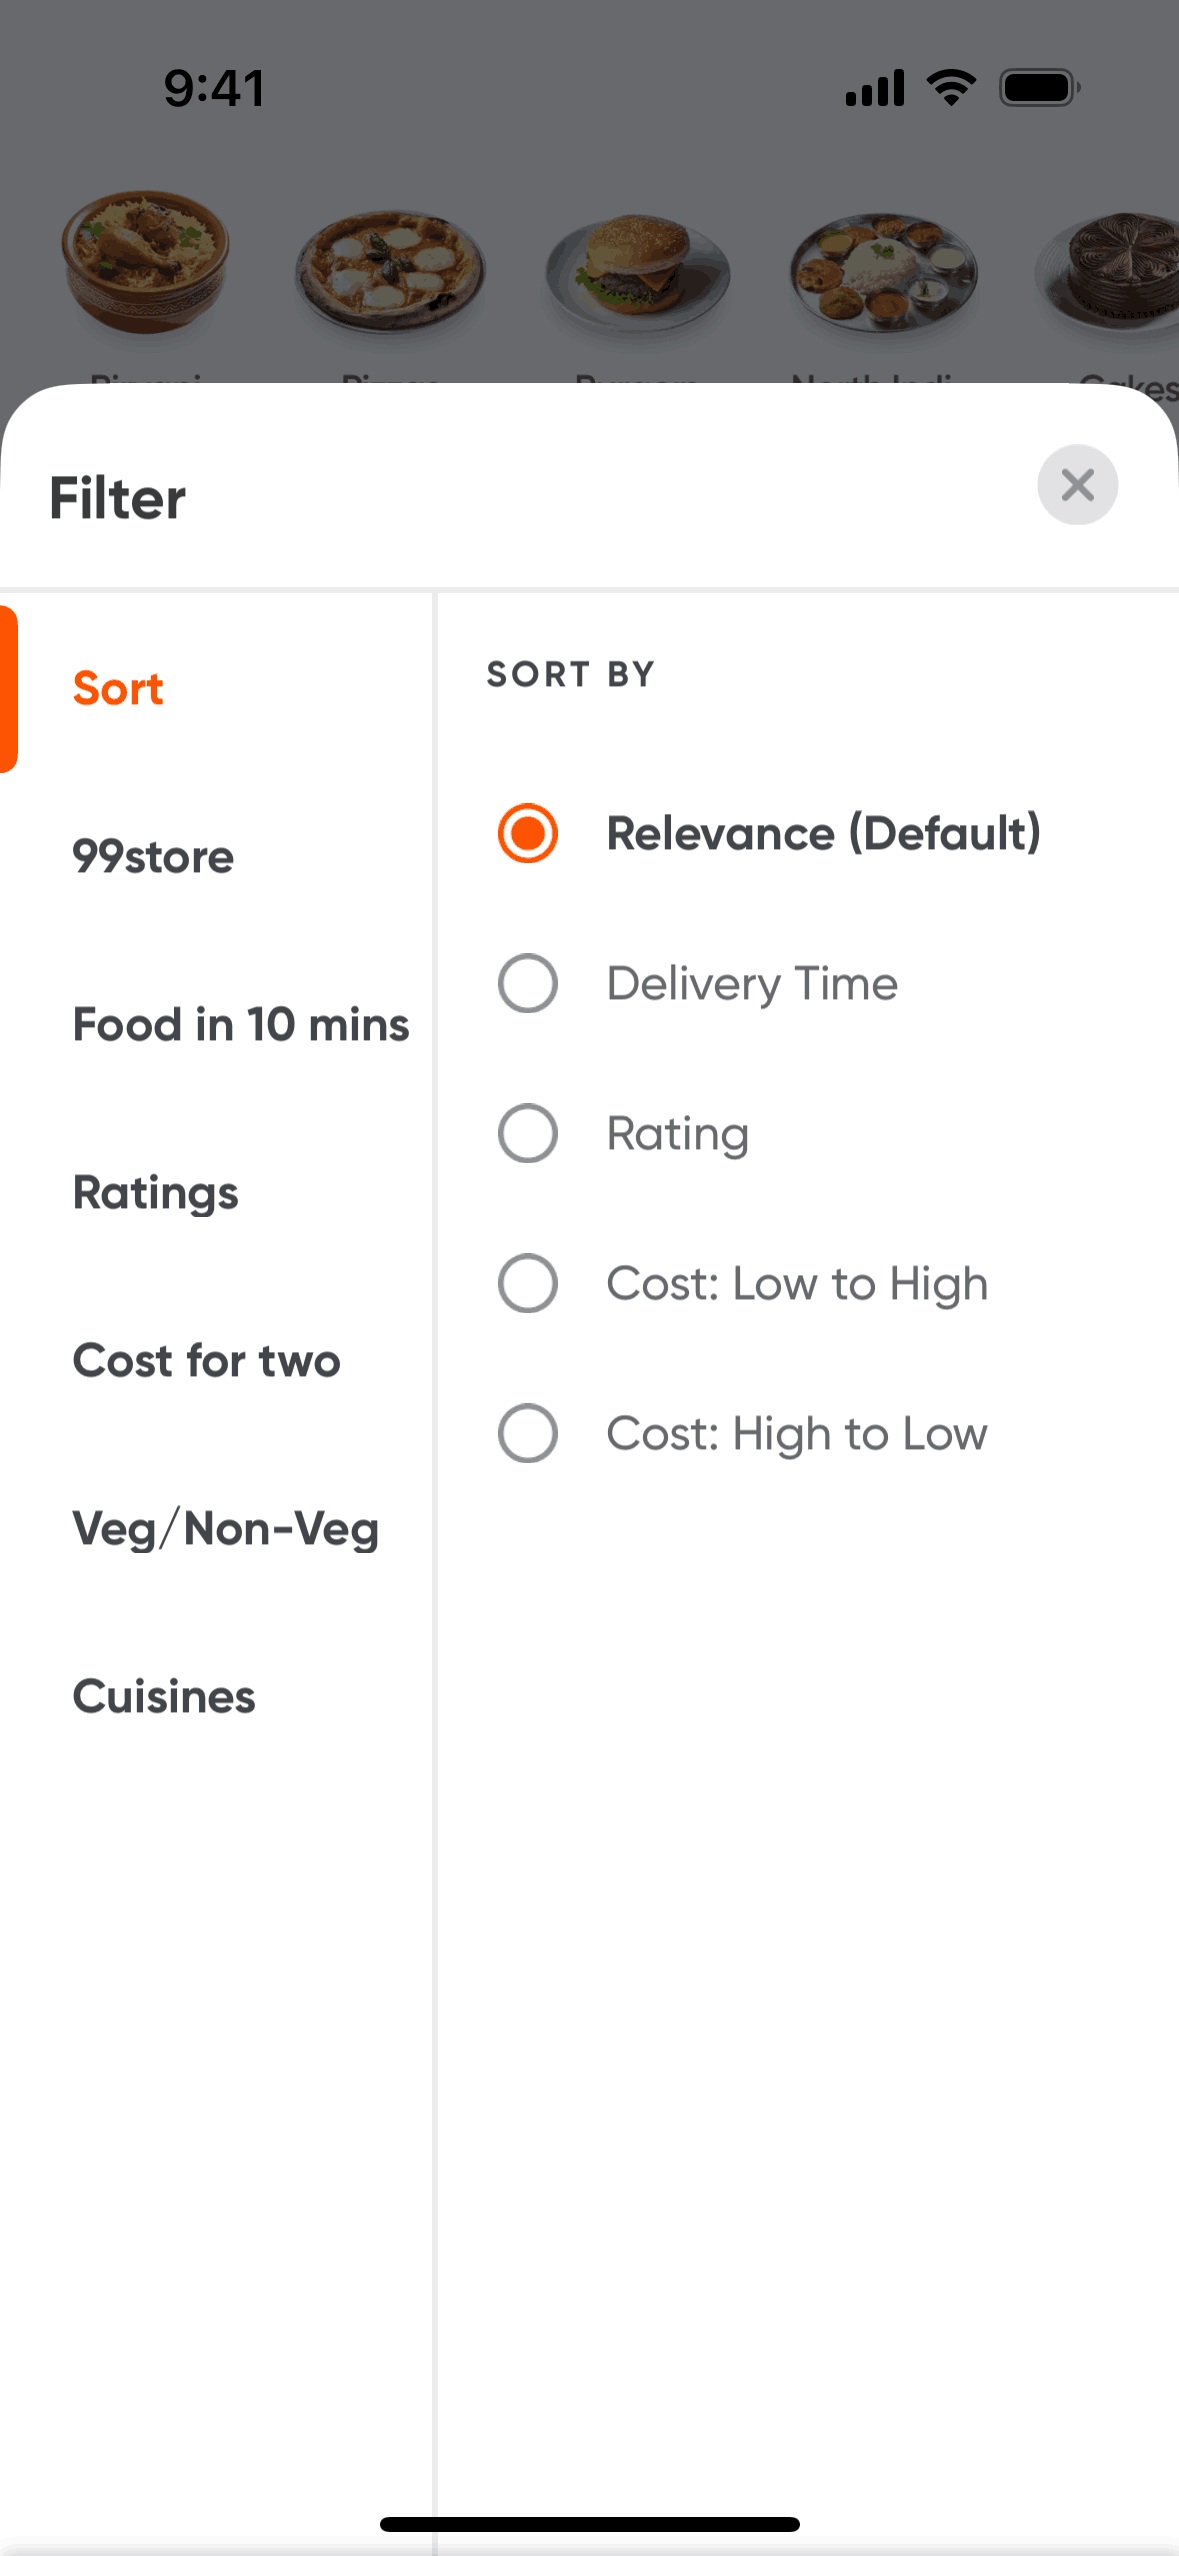Pick Cost: Low to High sorting

point(528,1283)
